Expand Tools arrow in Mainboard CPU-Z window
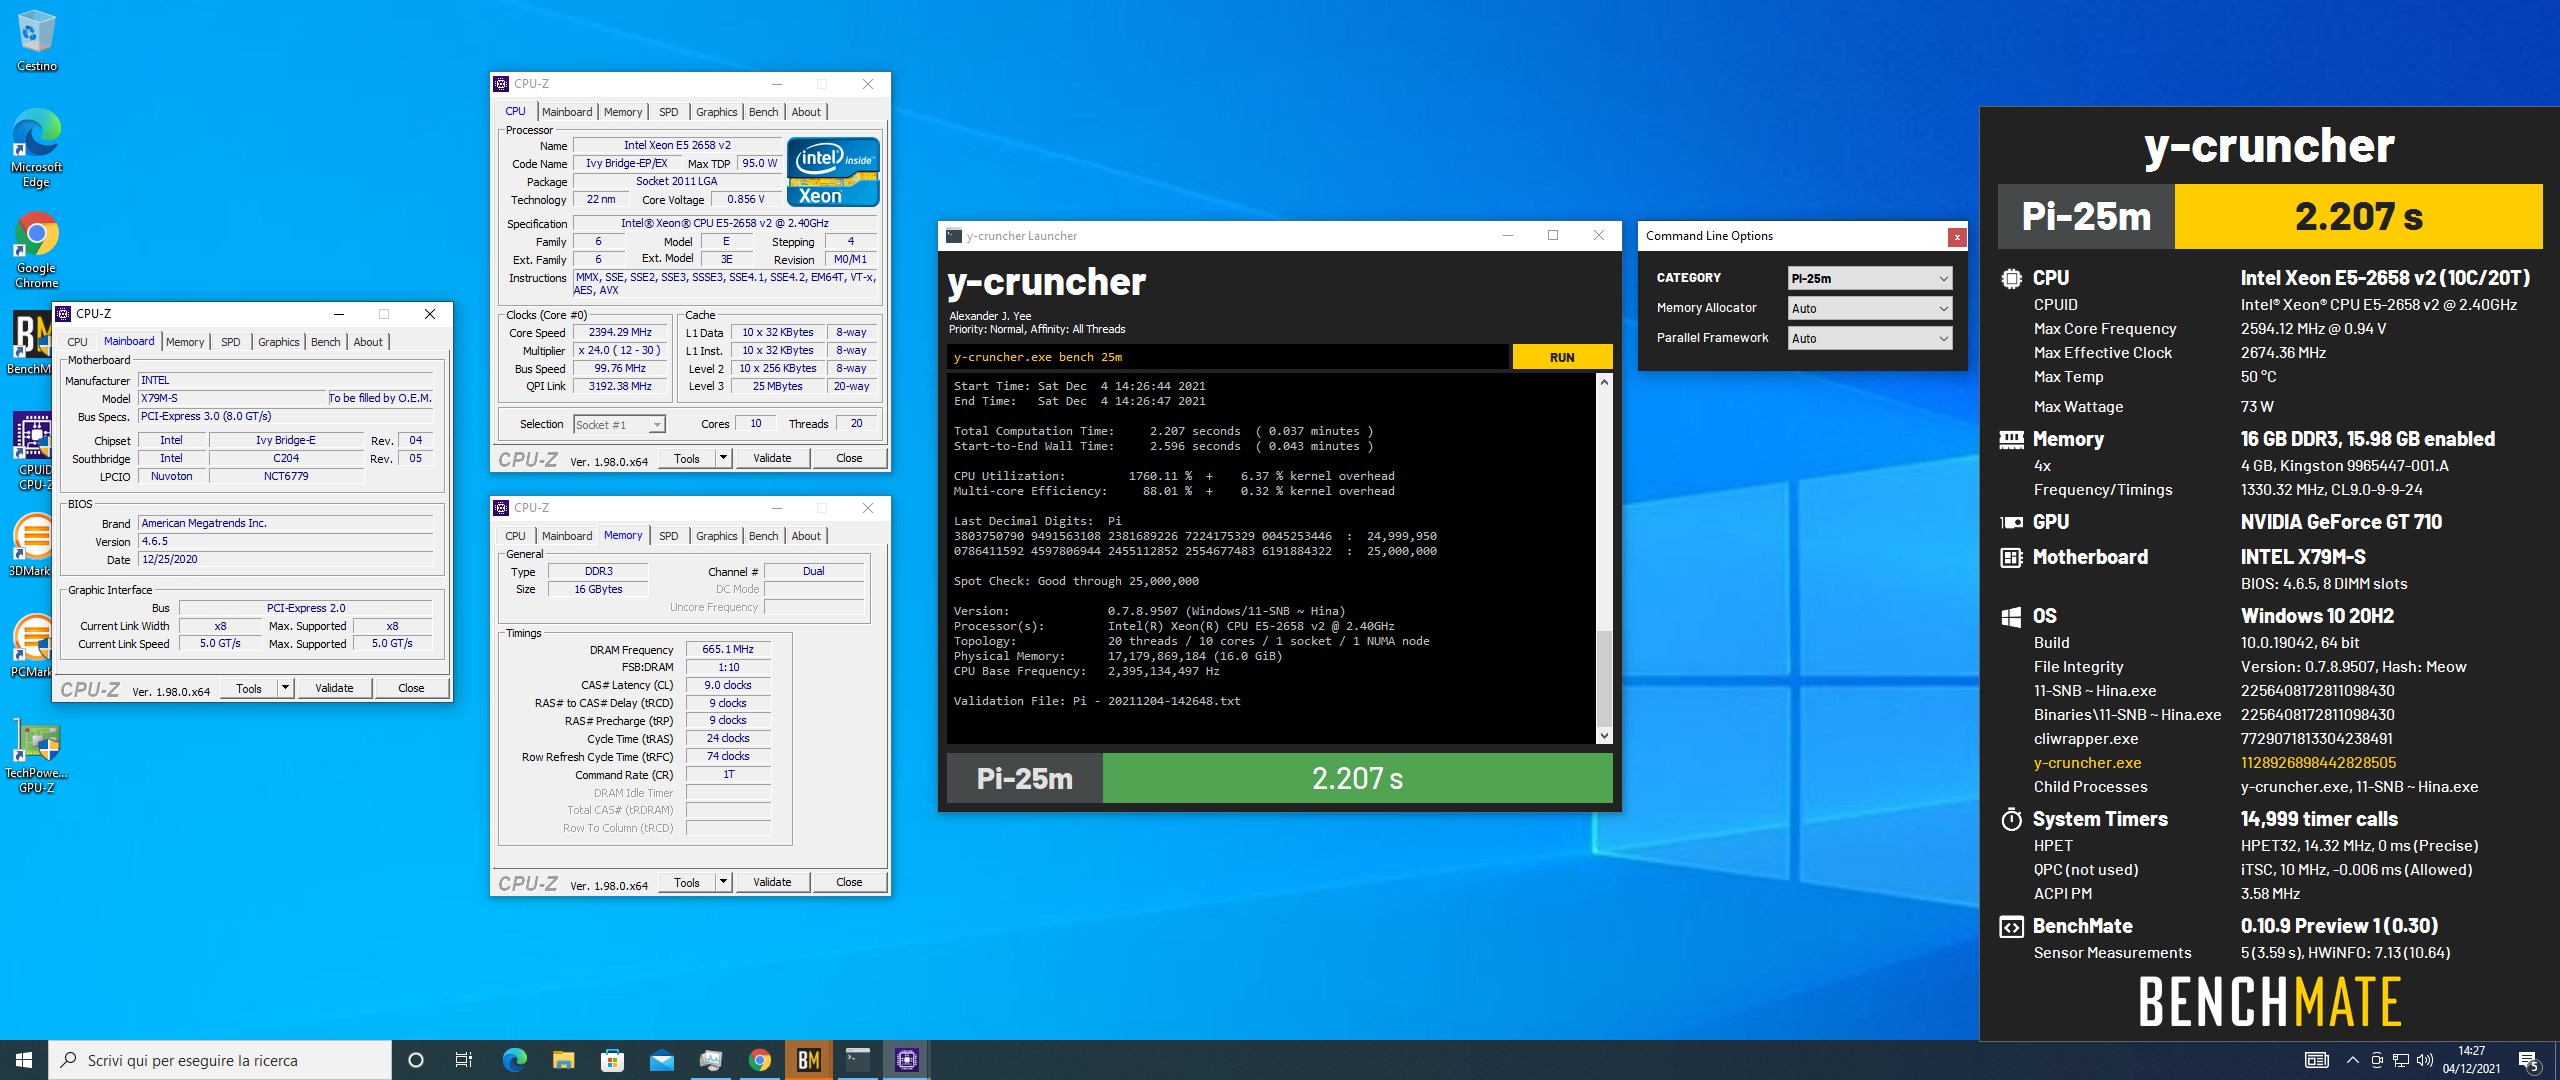The width and height of the screenshot is (2560, 1080). click(286, 688)
